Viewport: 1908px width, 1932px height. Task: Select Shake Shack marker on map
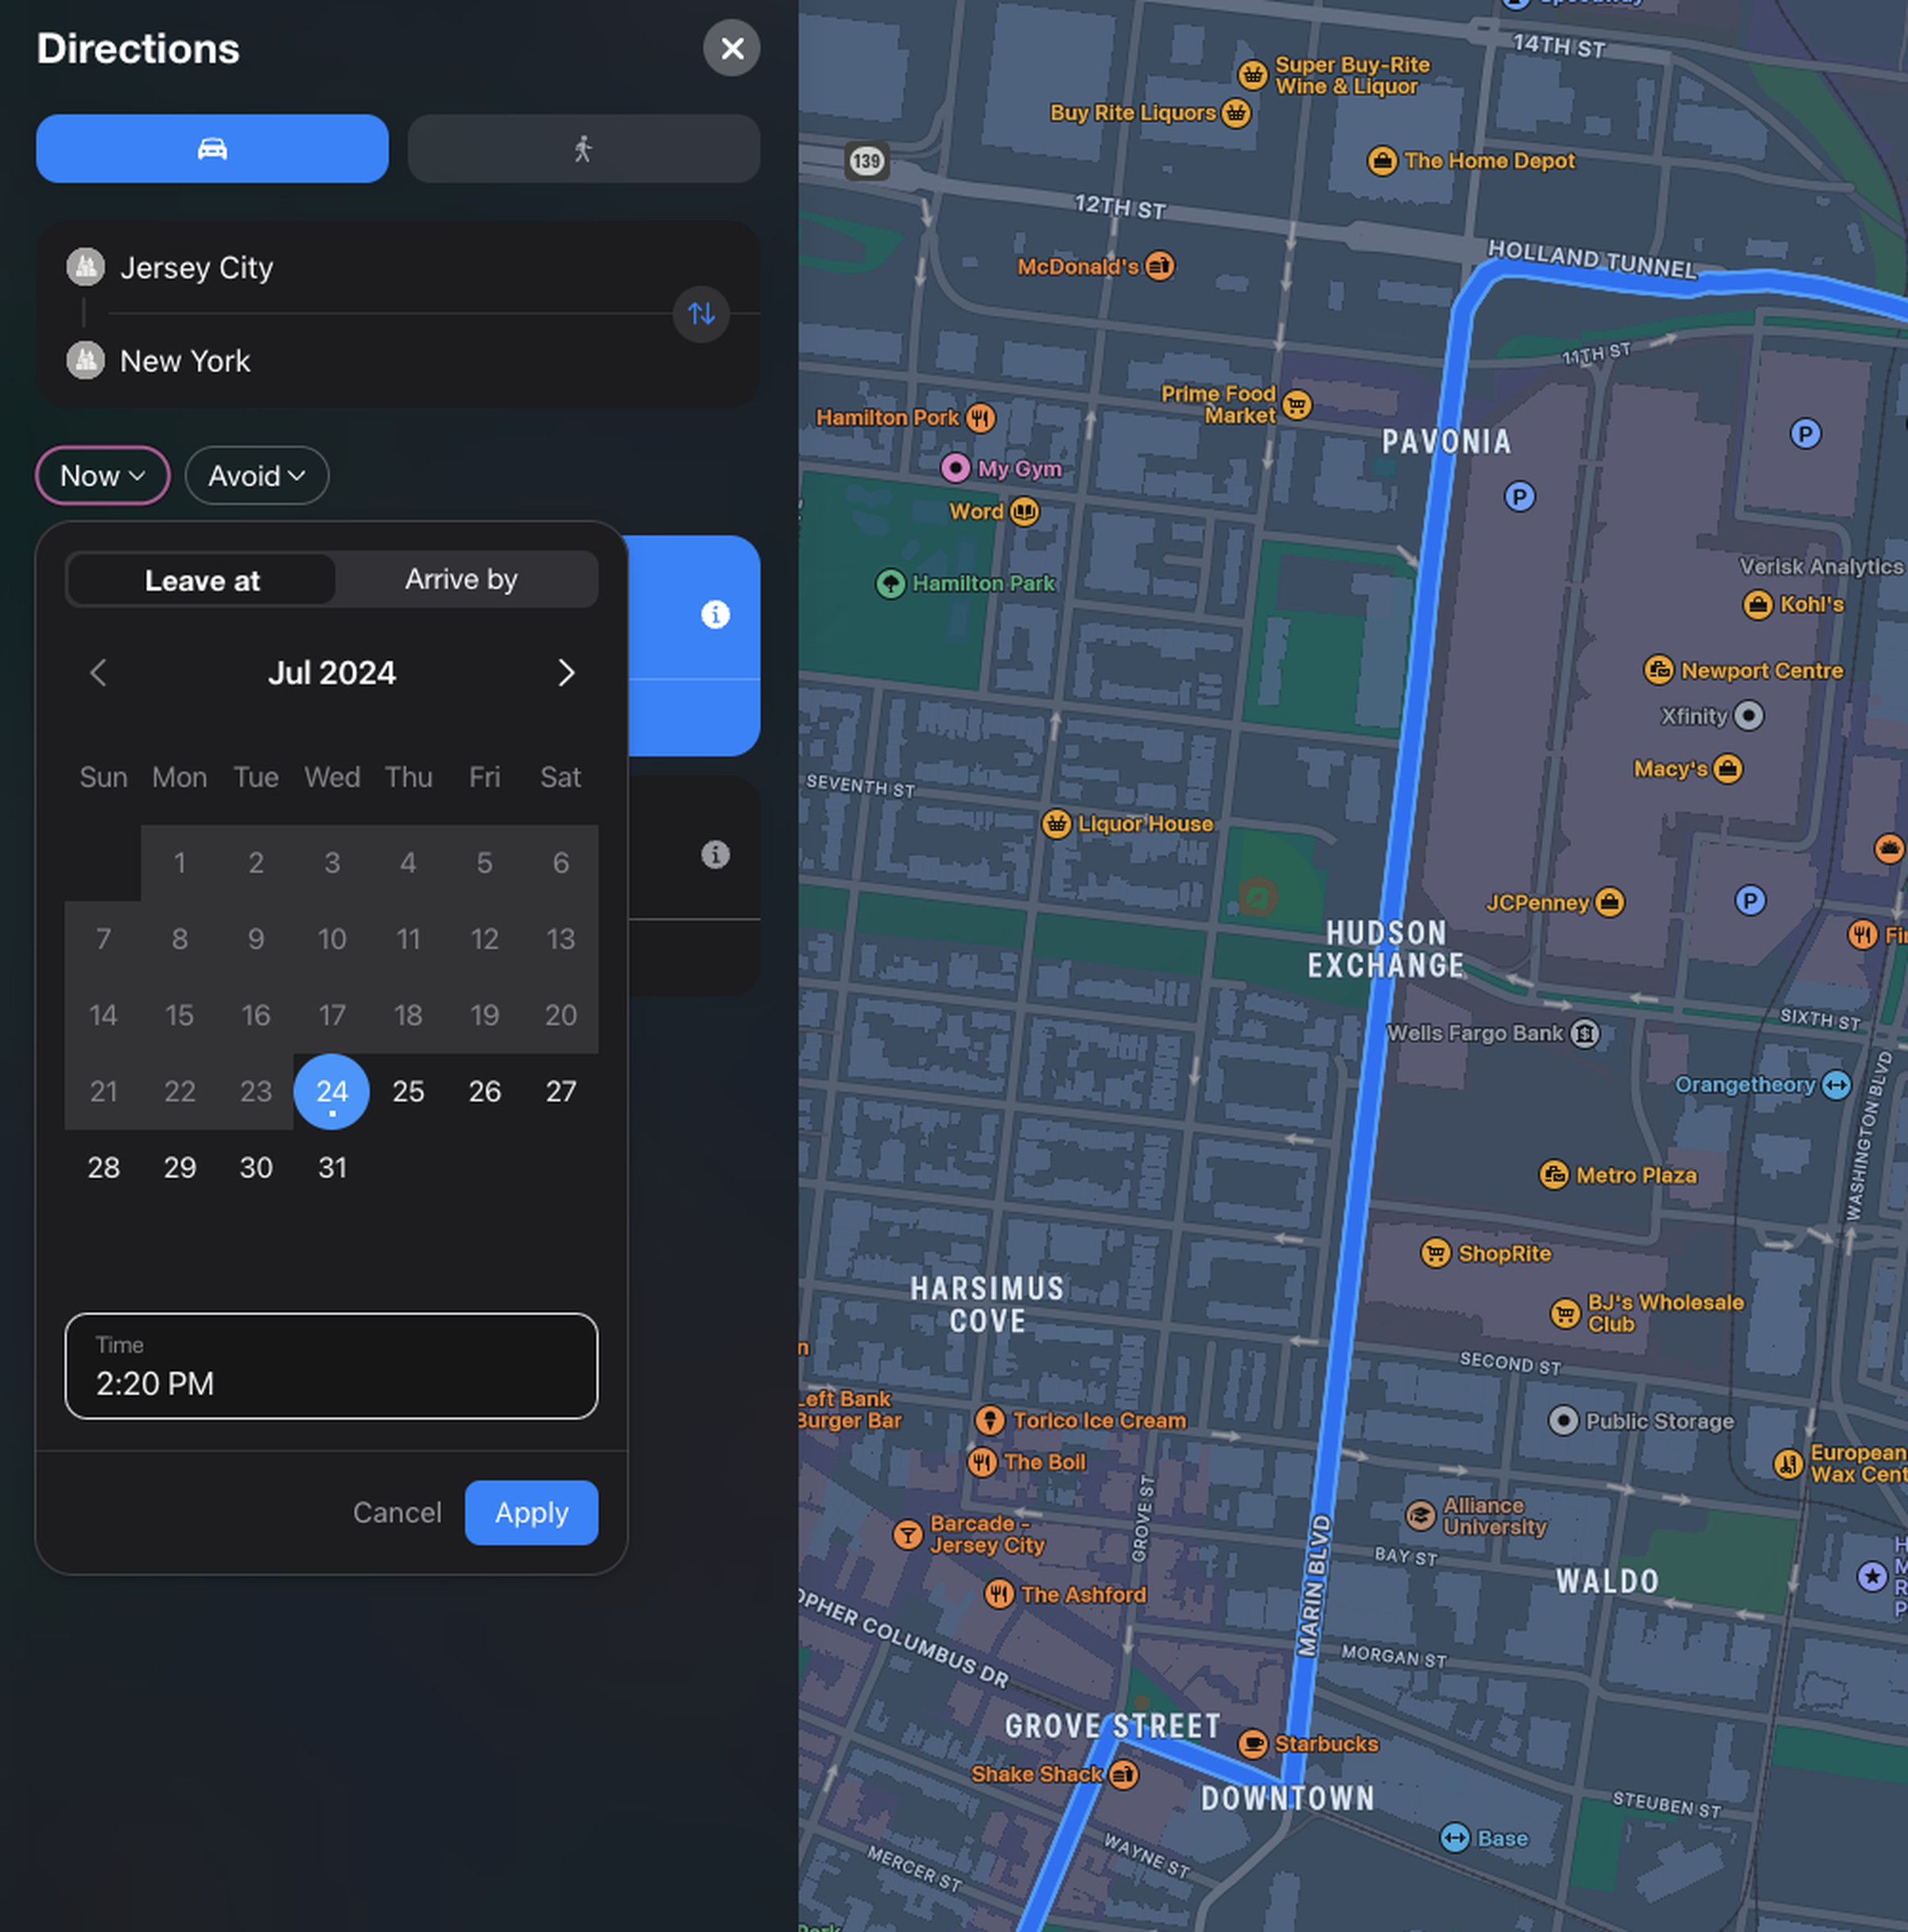[1124, 1775]
